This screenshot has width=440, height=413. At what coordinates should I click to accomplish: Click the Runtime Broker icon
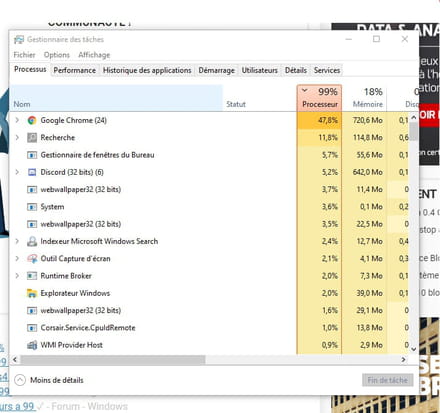pos(32,276)
